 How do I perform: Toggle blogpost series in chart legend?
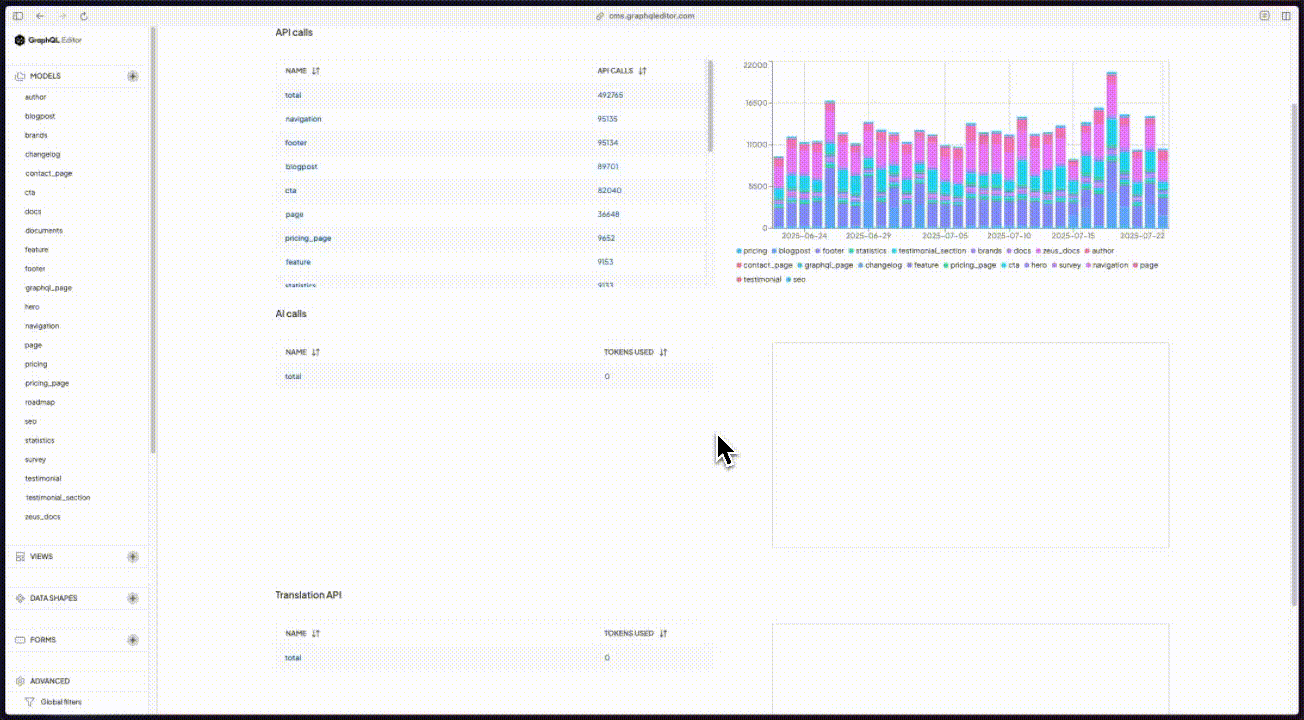[x=791, y=251]
